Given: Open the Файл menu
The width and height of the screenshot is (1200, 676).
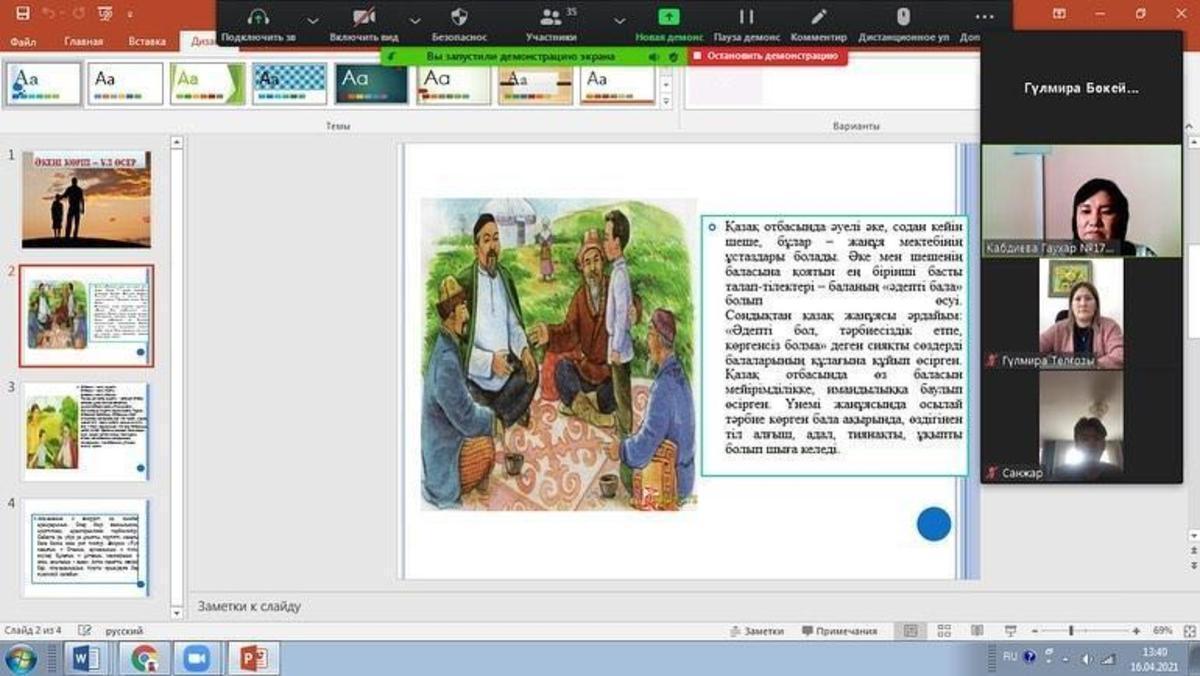Looking at the screenshot, I should click(x=23, y=41).
